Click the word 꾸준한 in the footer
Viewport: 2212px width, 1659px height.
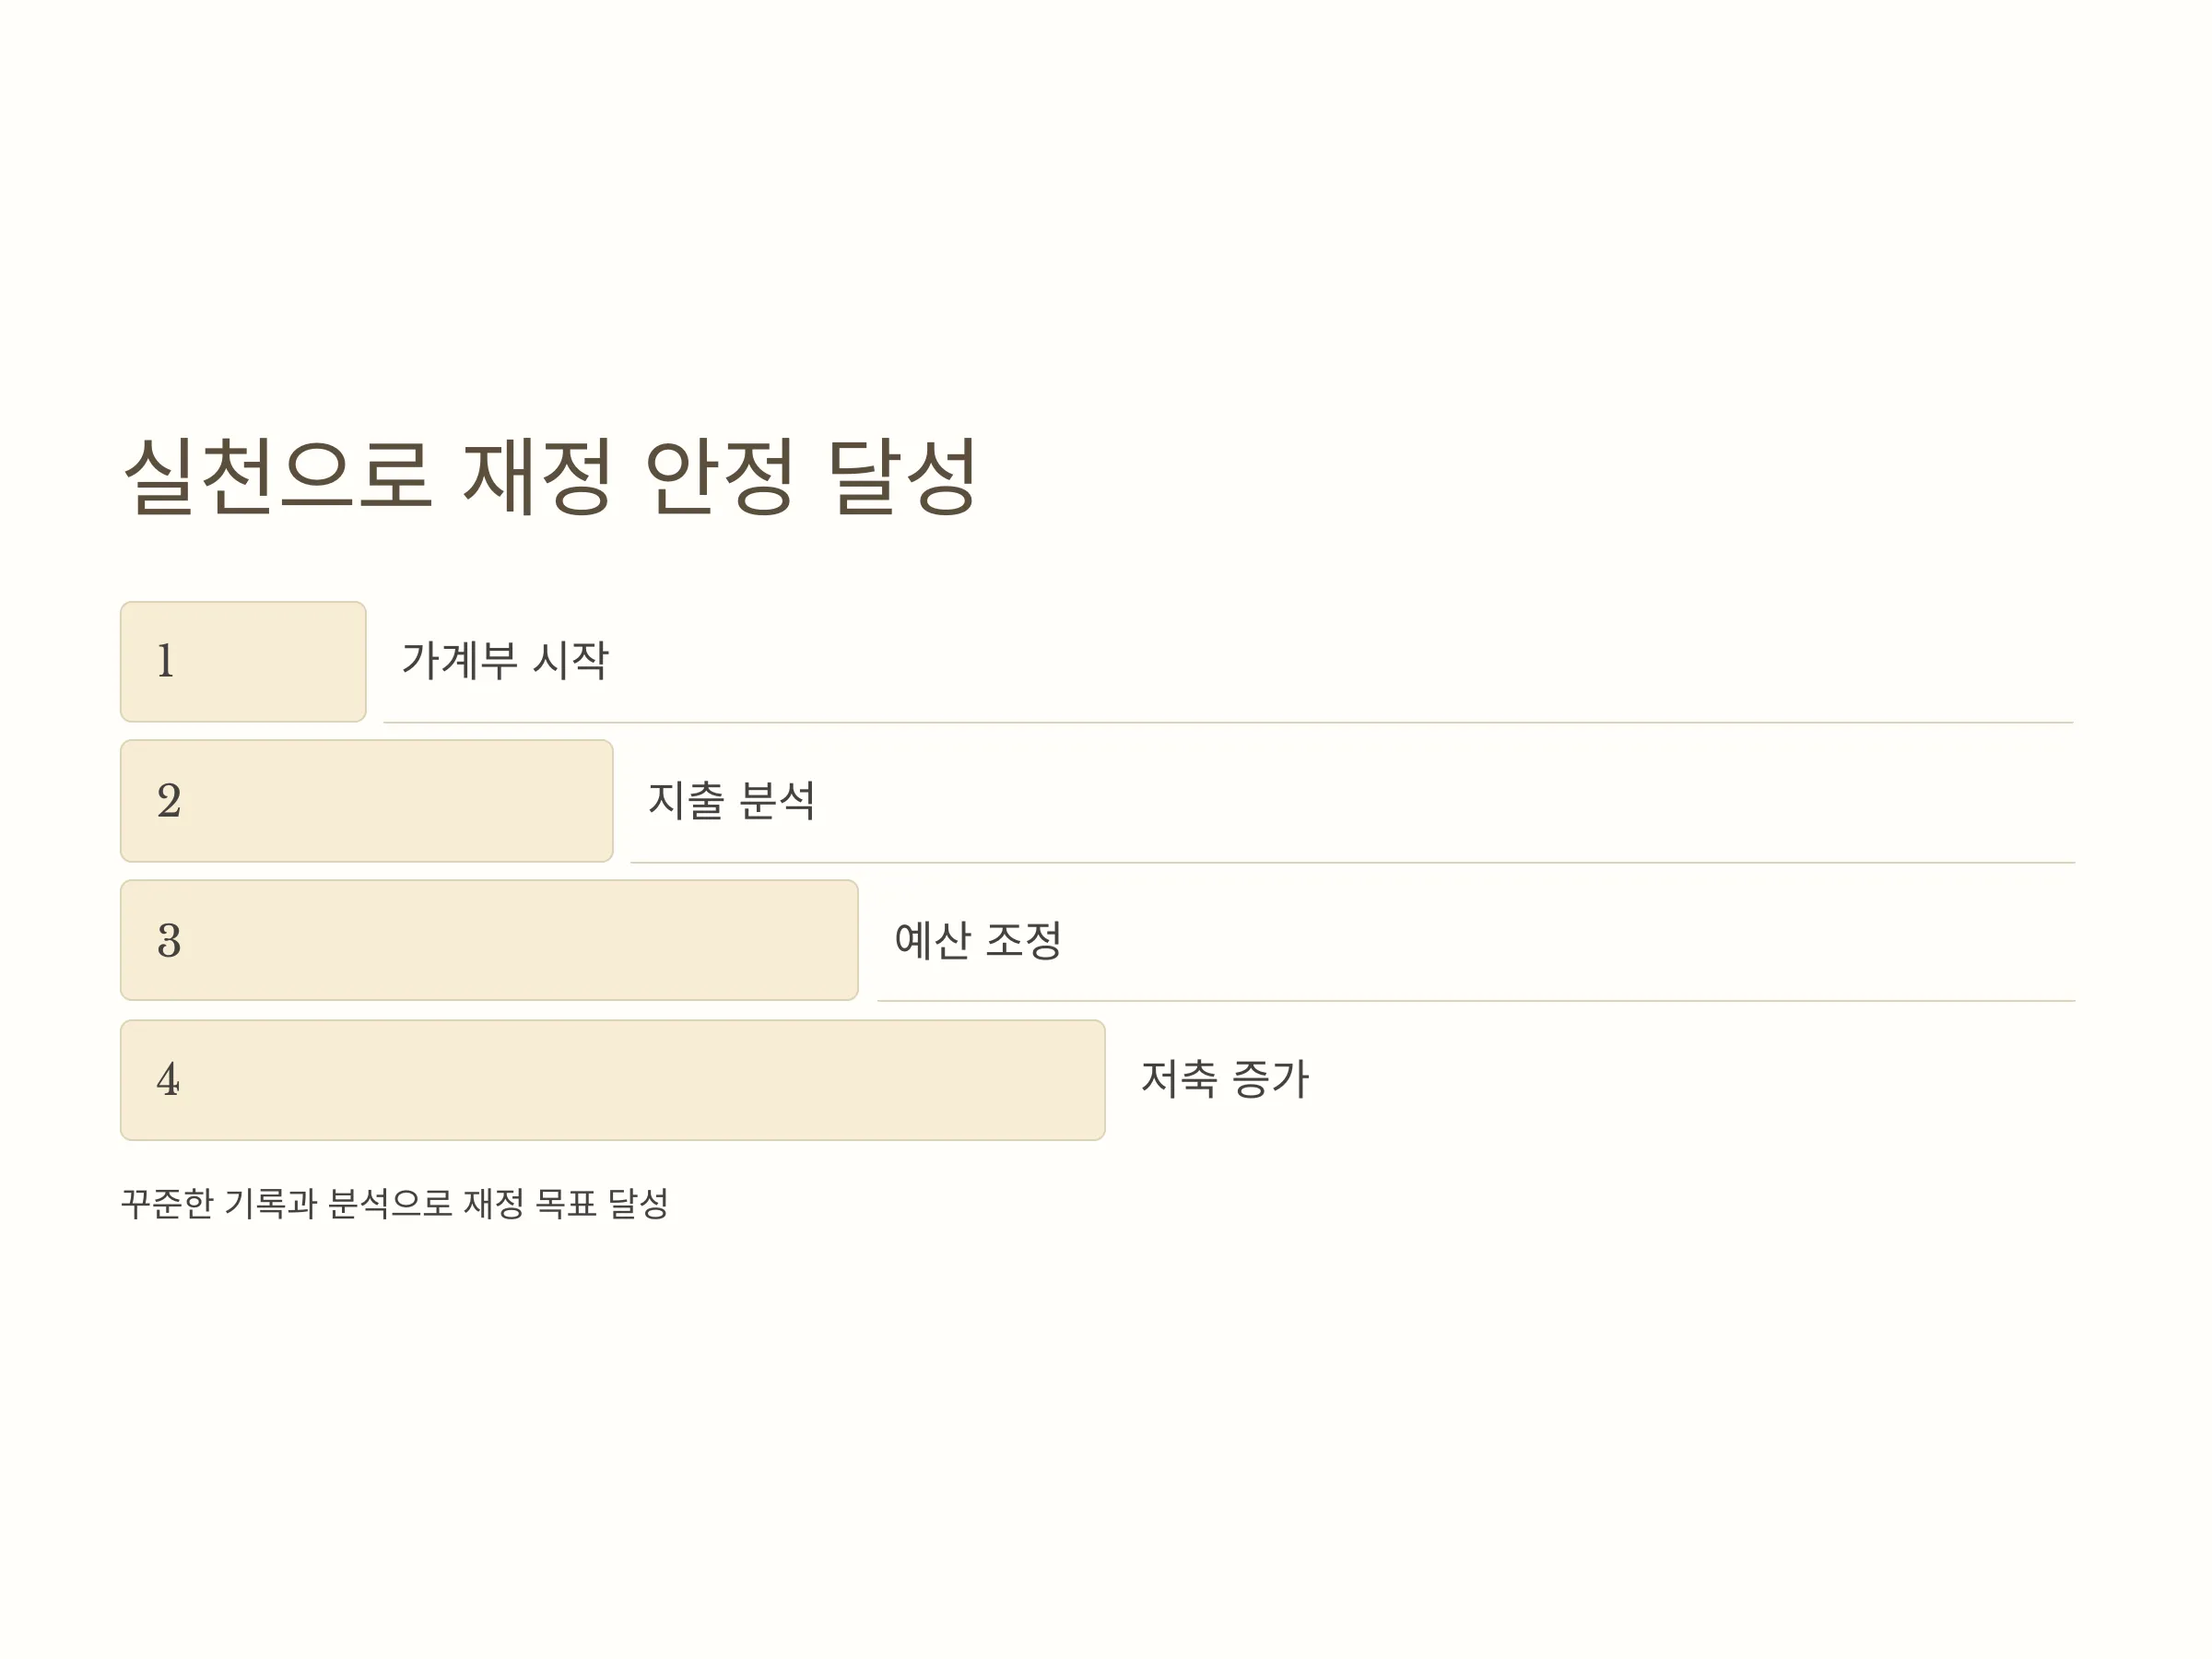168,1203
